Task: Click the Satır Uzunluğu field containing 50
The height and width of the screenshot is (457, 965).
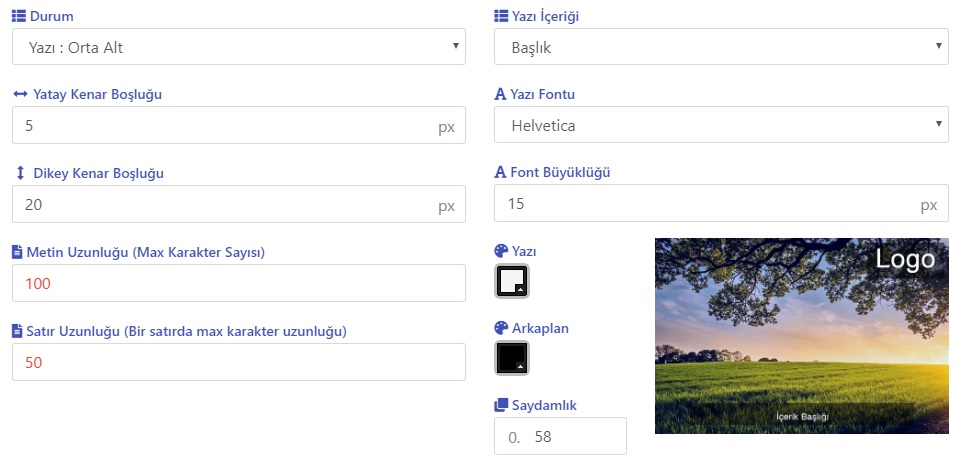Action: point(238,362)
